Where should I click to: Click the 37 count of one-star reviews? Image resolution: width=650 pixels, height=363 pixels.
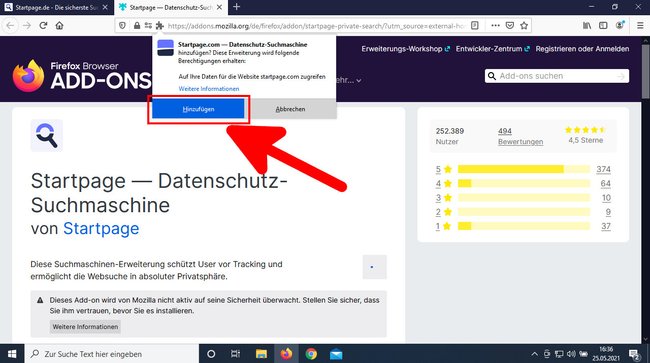coord(606,226)
